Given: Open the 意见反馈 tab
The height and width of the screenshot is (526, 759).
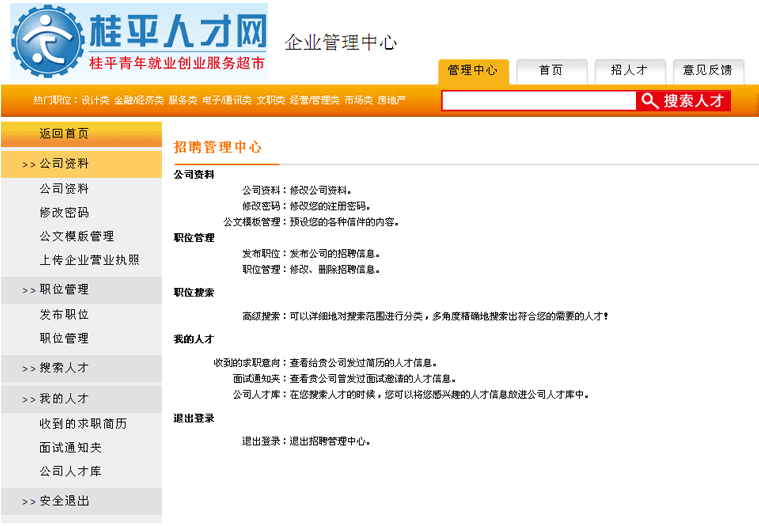Looking at the screenshot, I should point(707,70).
